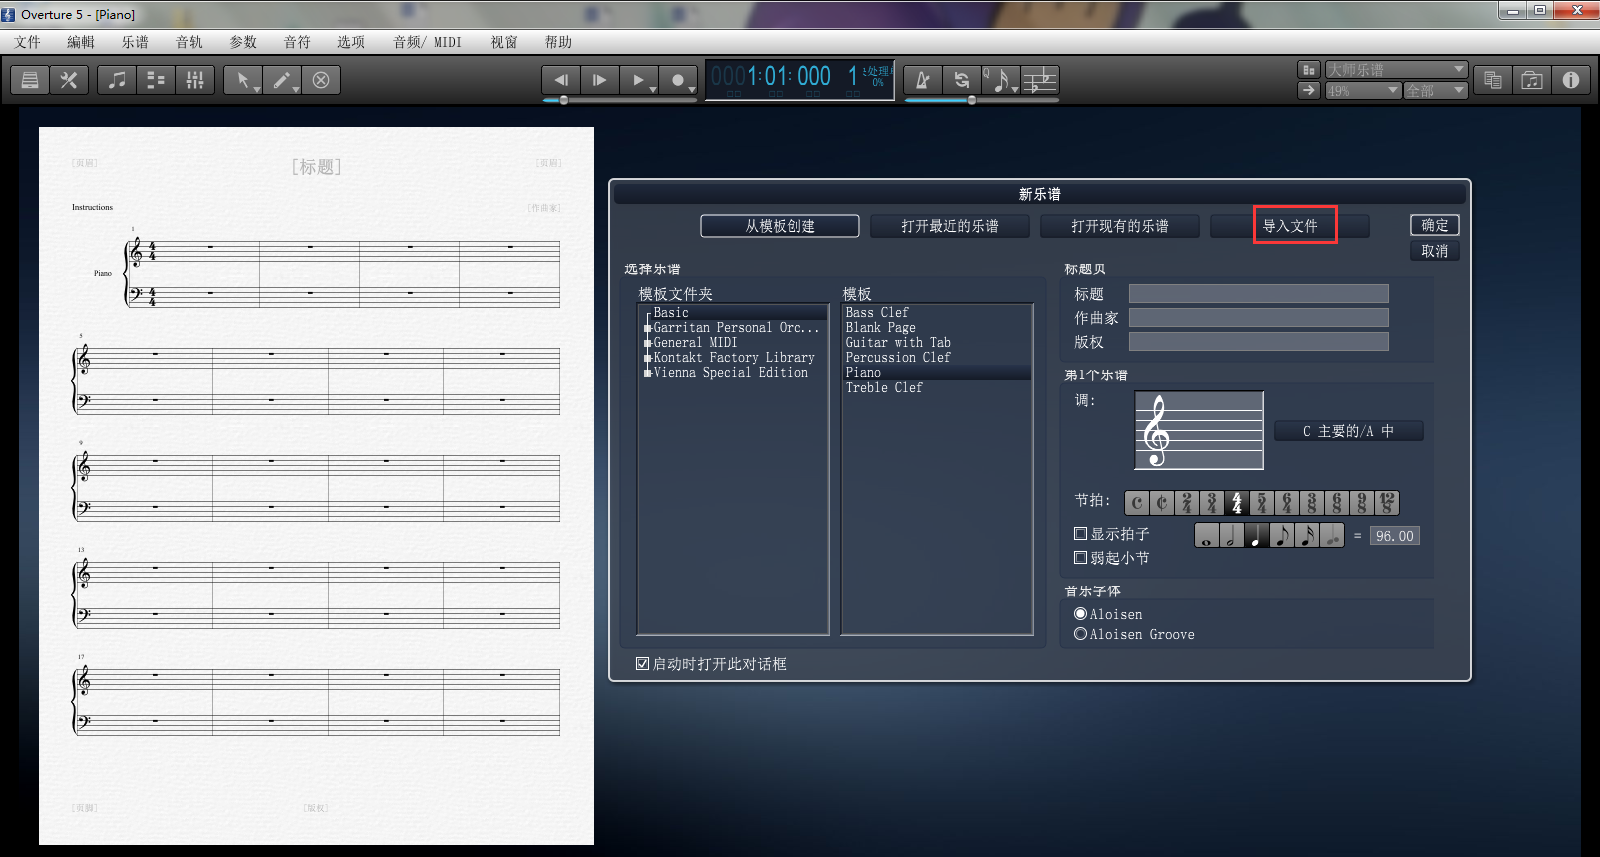Select the Aloisen Groove font radio

1080,634
